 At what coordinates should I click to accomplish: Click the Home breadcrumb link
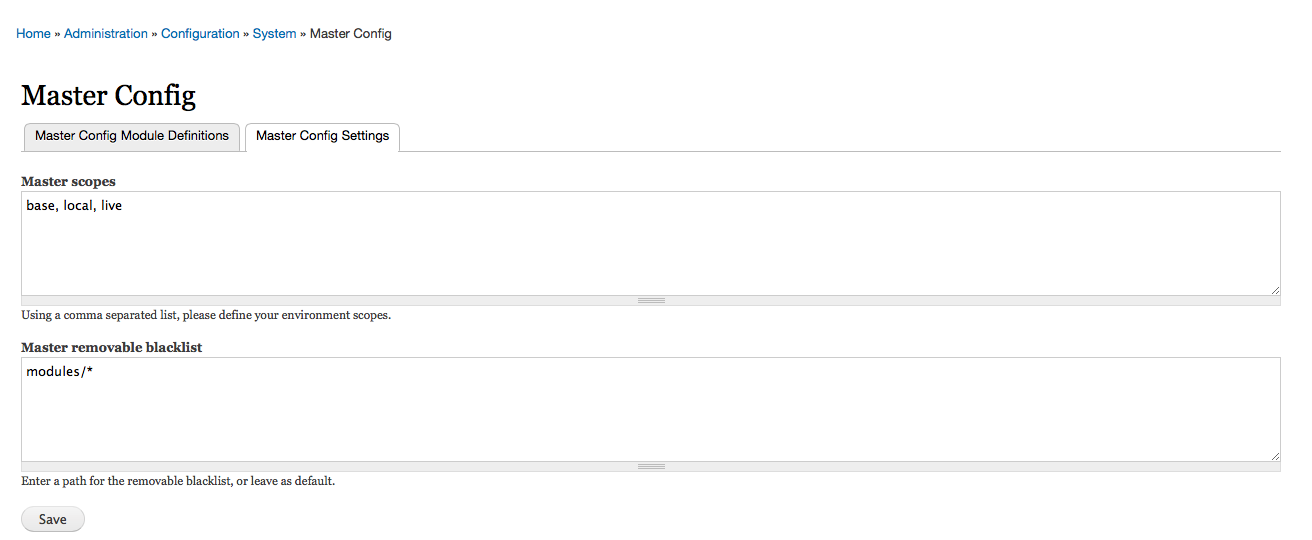[x=33, y=34]
